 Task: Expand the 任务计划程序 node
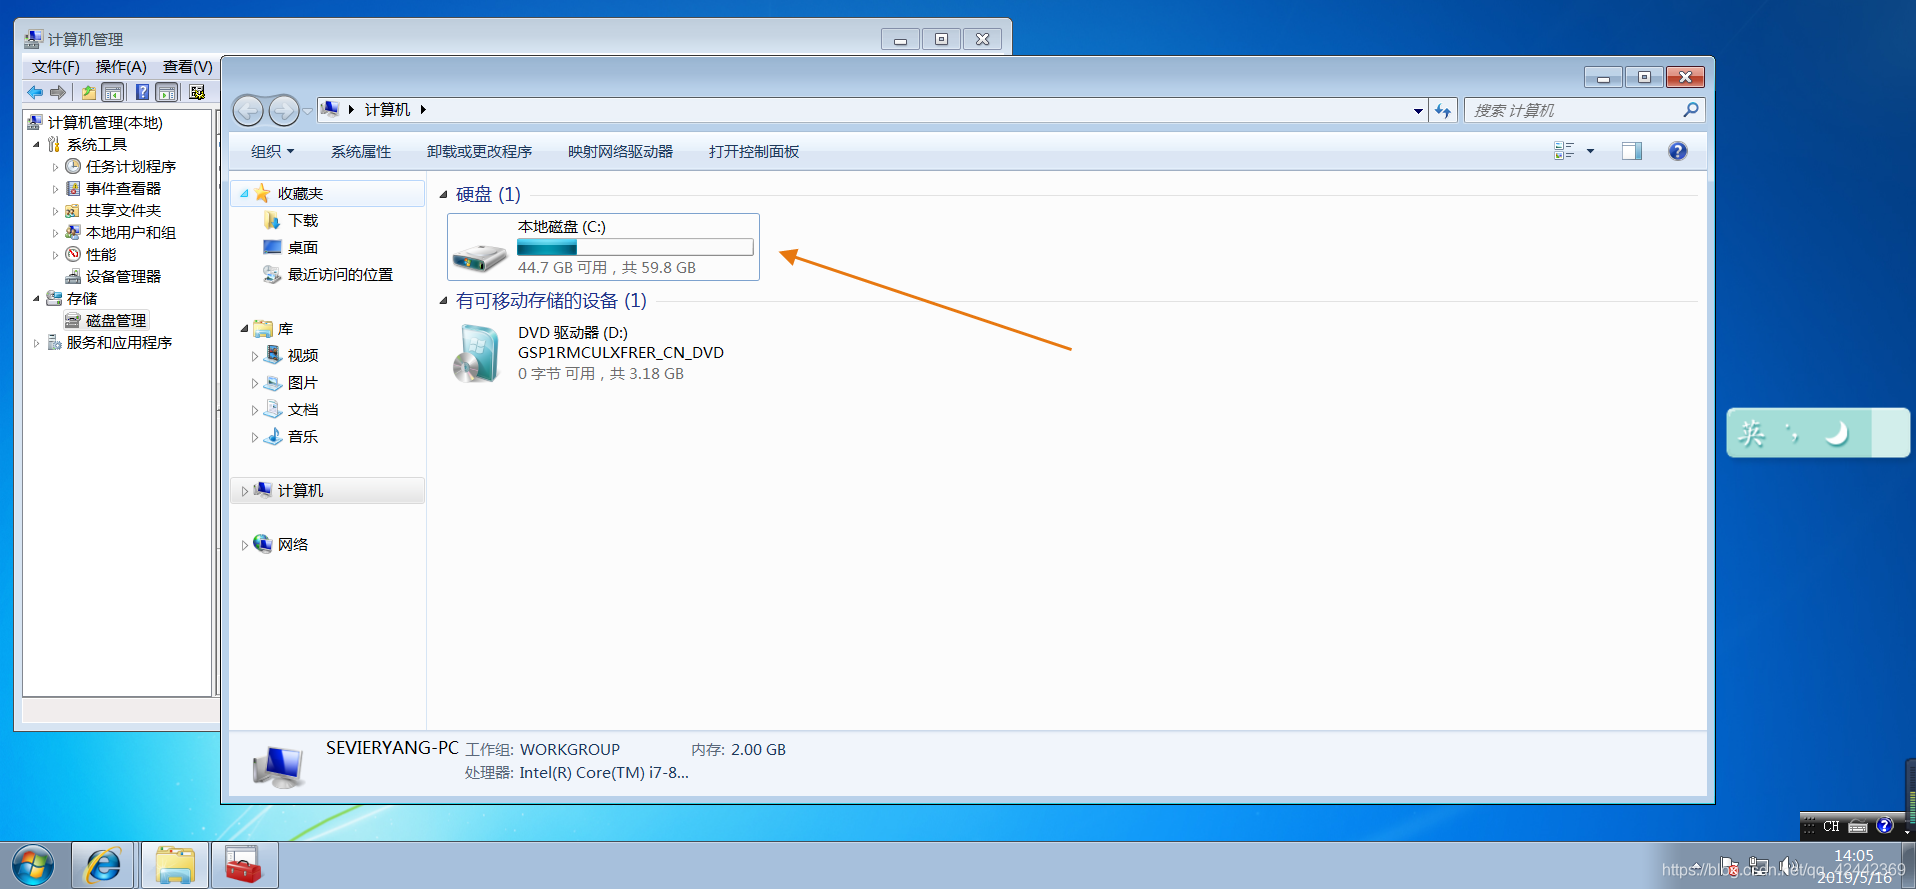pos(55,167)
